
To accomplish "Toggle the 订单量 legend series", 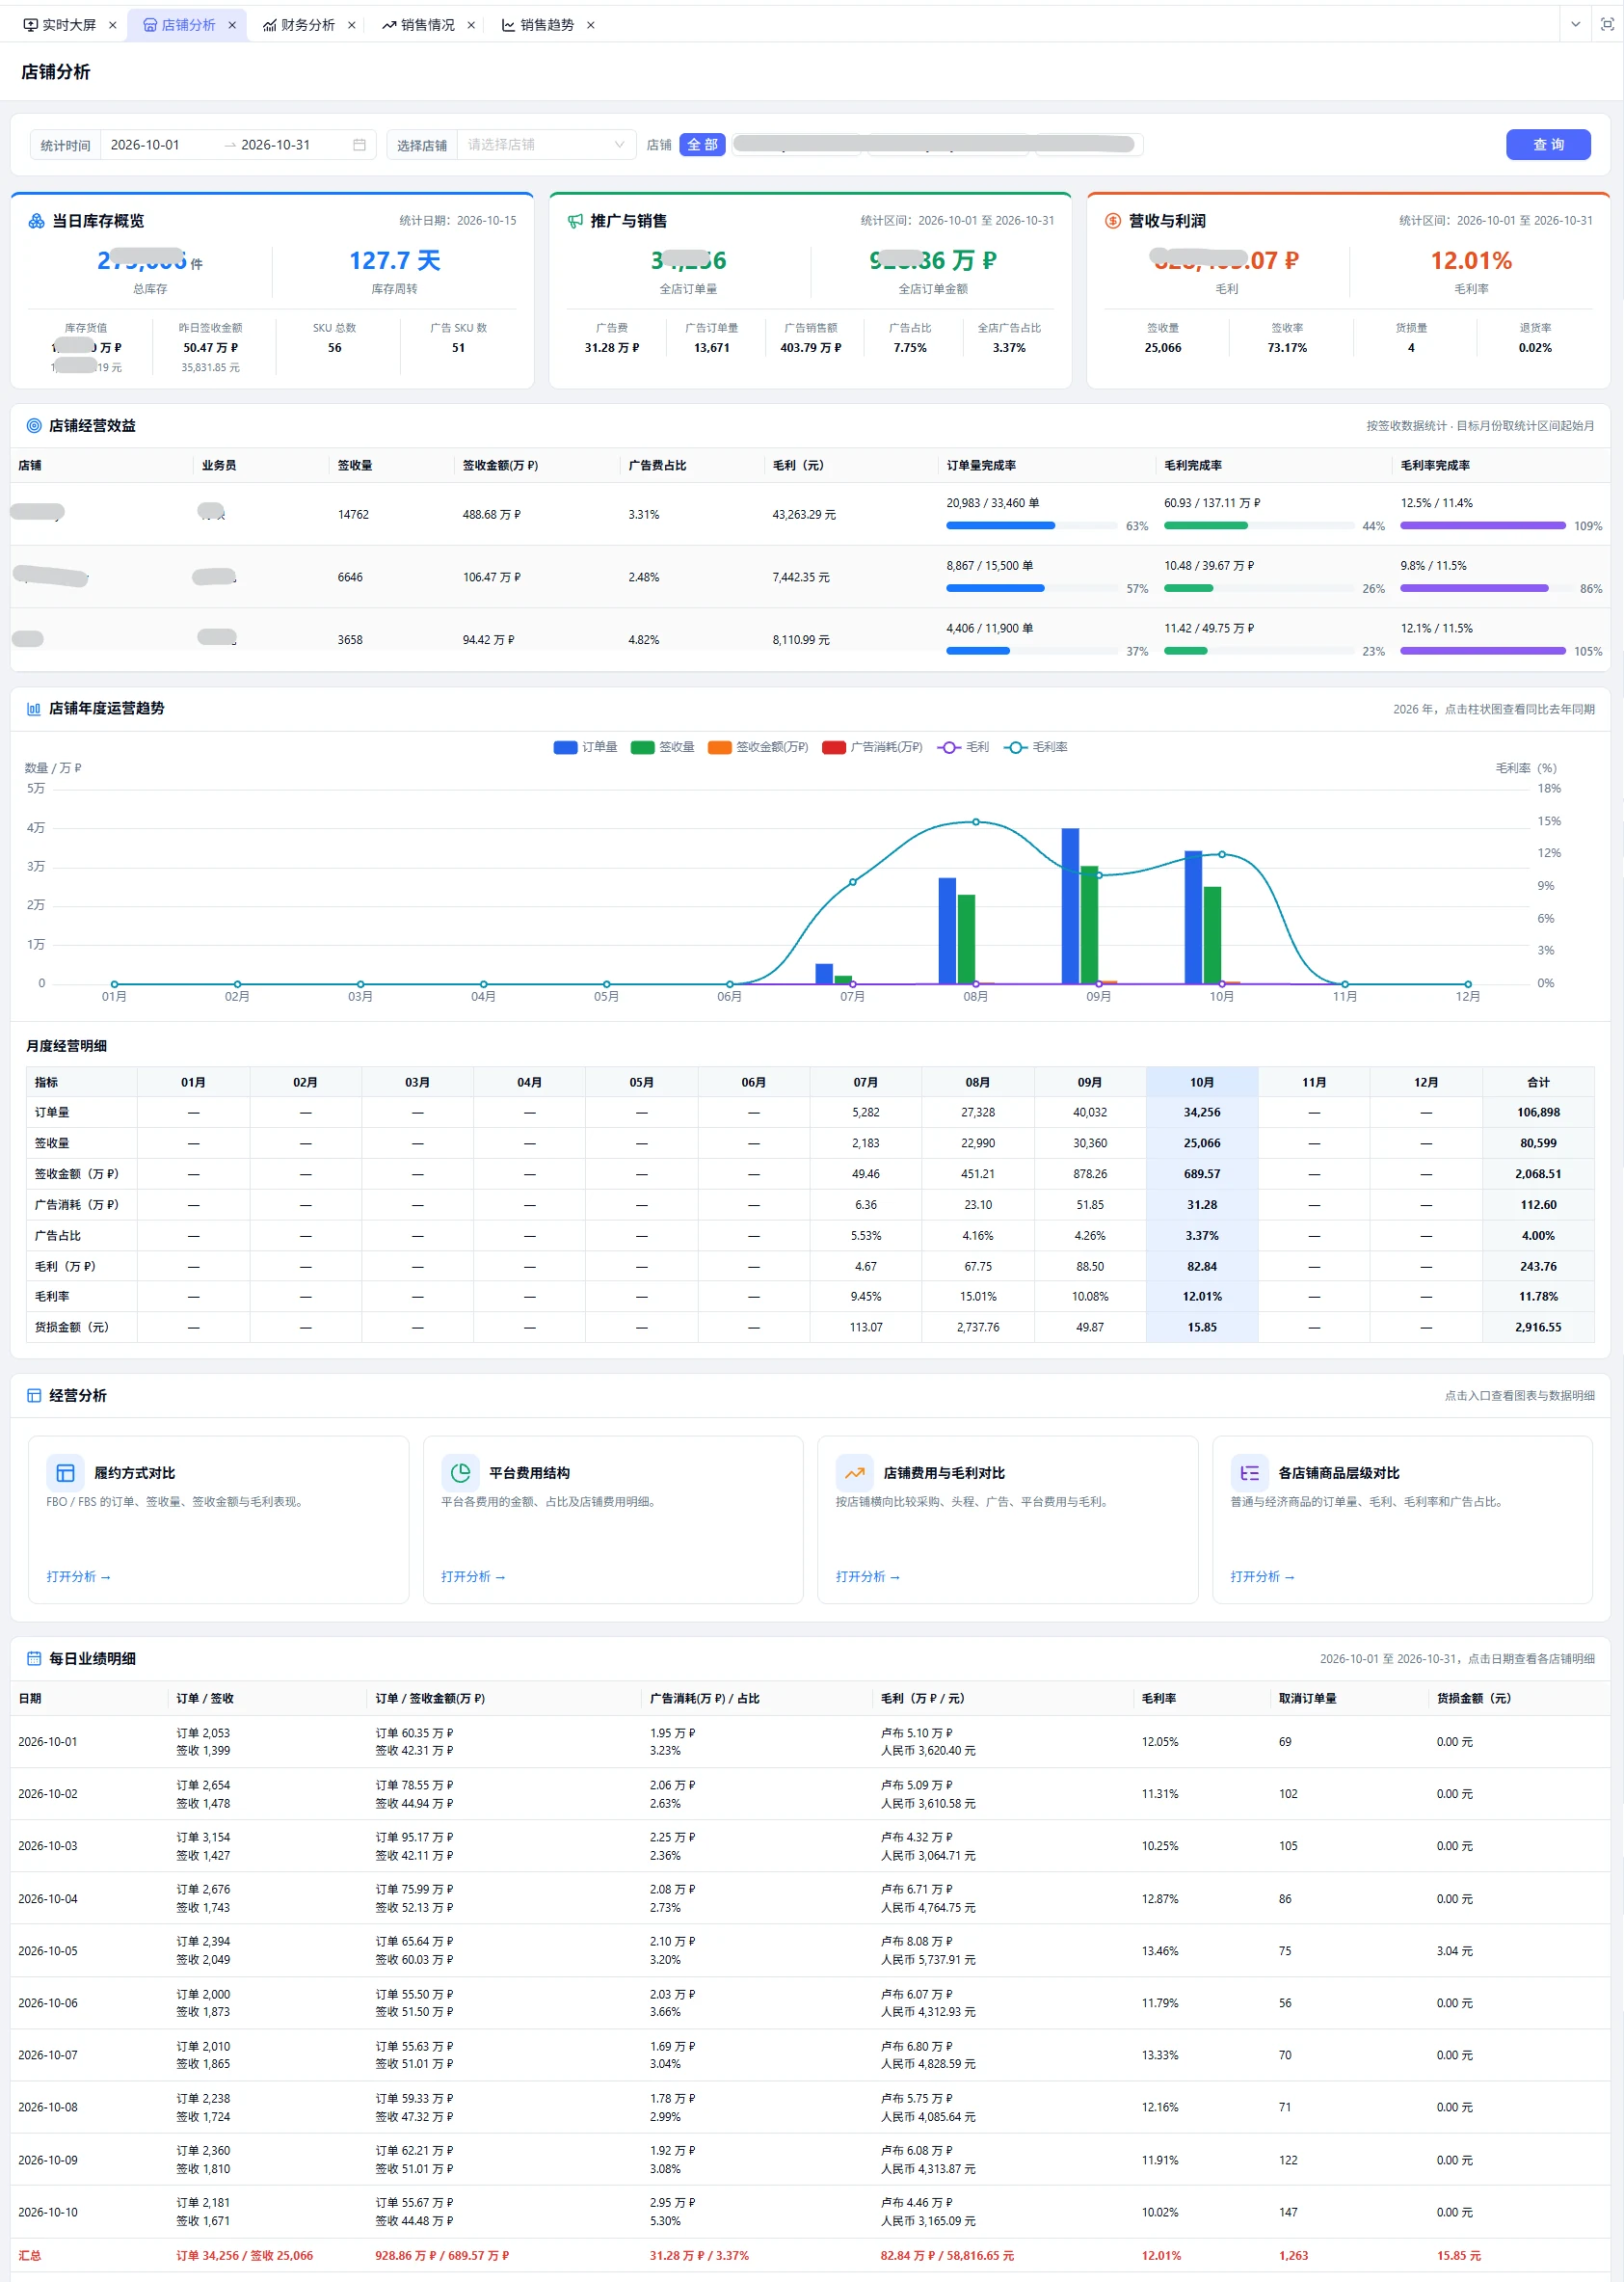I will click(585, 747).
